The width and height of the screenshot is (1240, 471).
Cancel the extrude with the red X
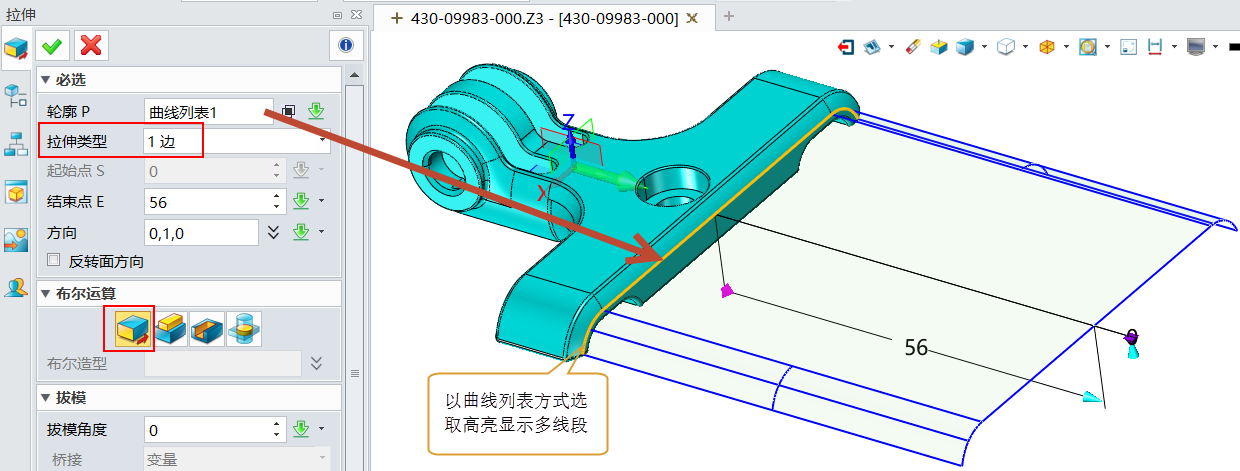pos(91,45)
